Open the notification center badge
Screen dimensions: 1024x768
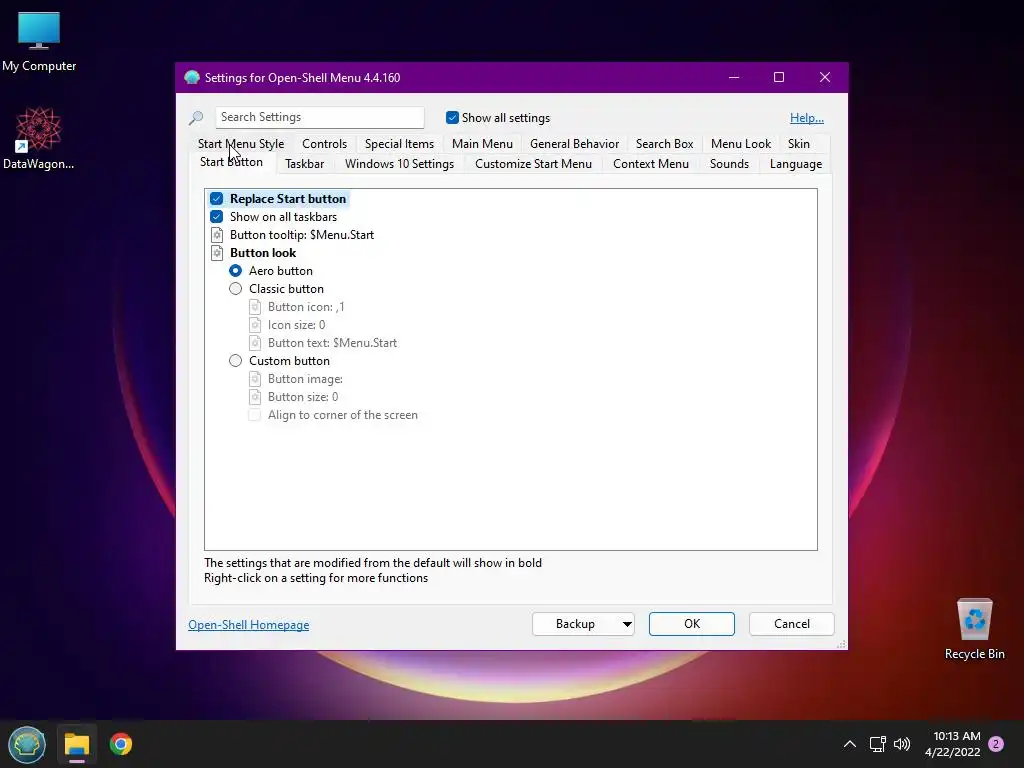pos(996,744)
